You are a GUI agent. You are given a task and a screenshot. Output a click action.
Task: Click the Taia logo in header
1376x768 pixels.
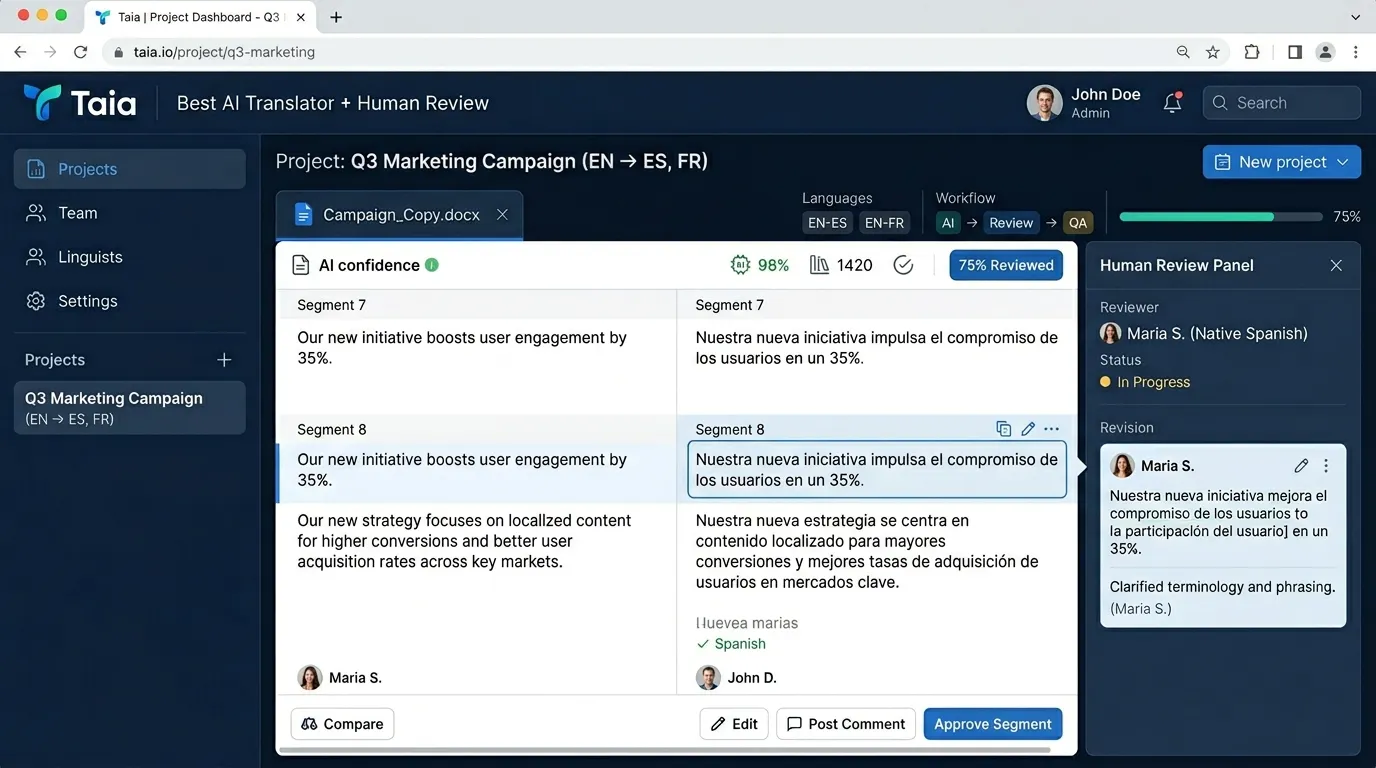80,103
